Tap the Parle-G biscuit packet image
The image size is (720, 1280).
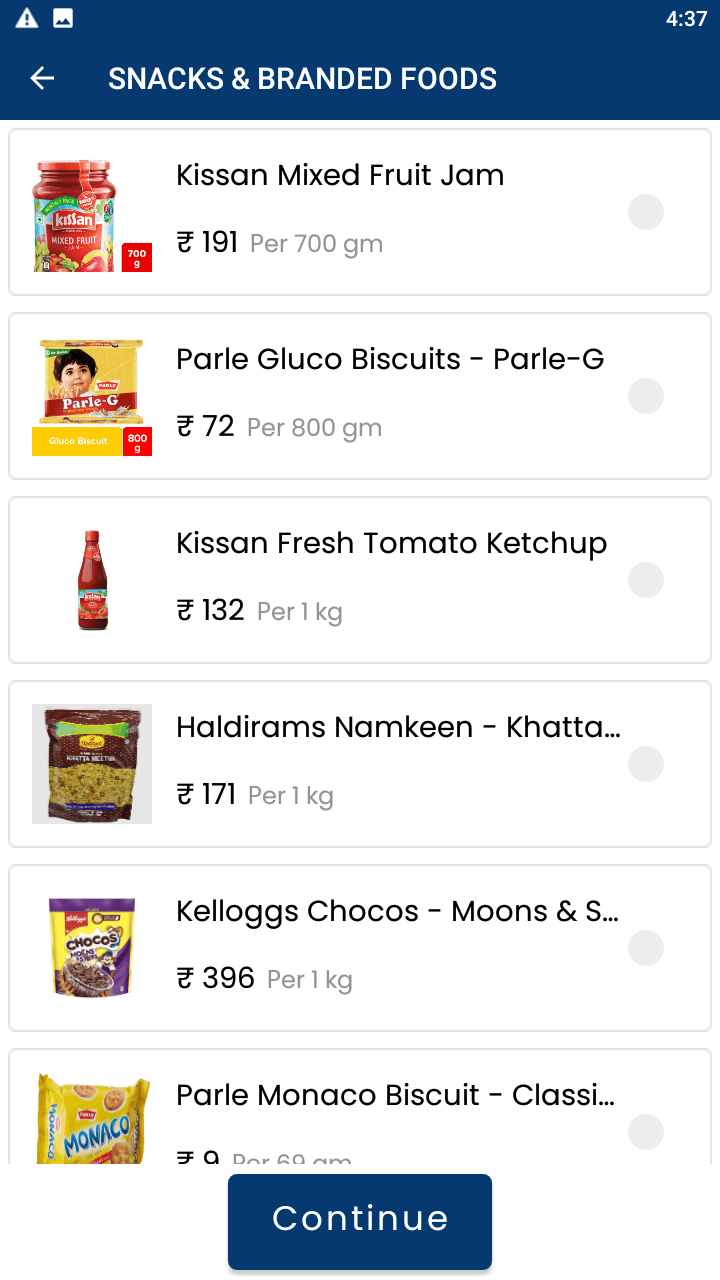pos(91,397)
